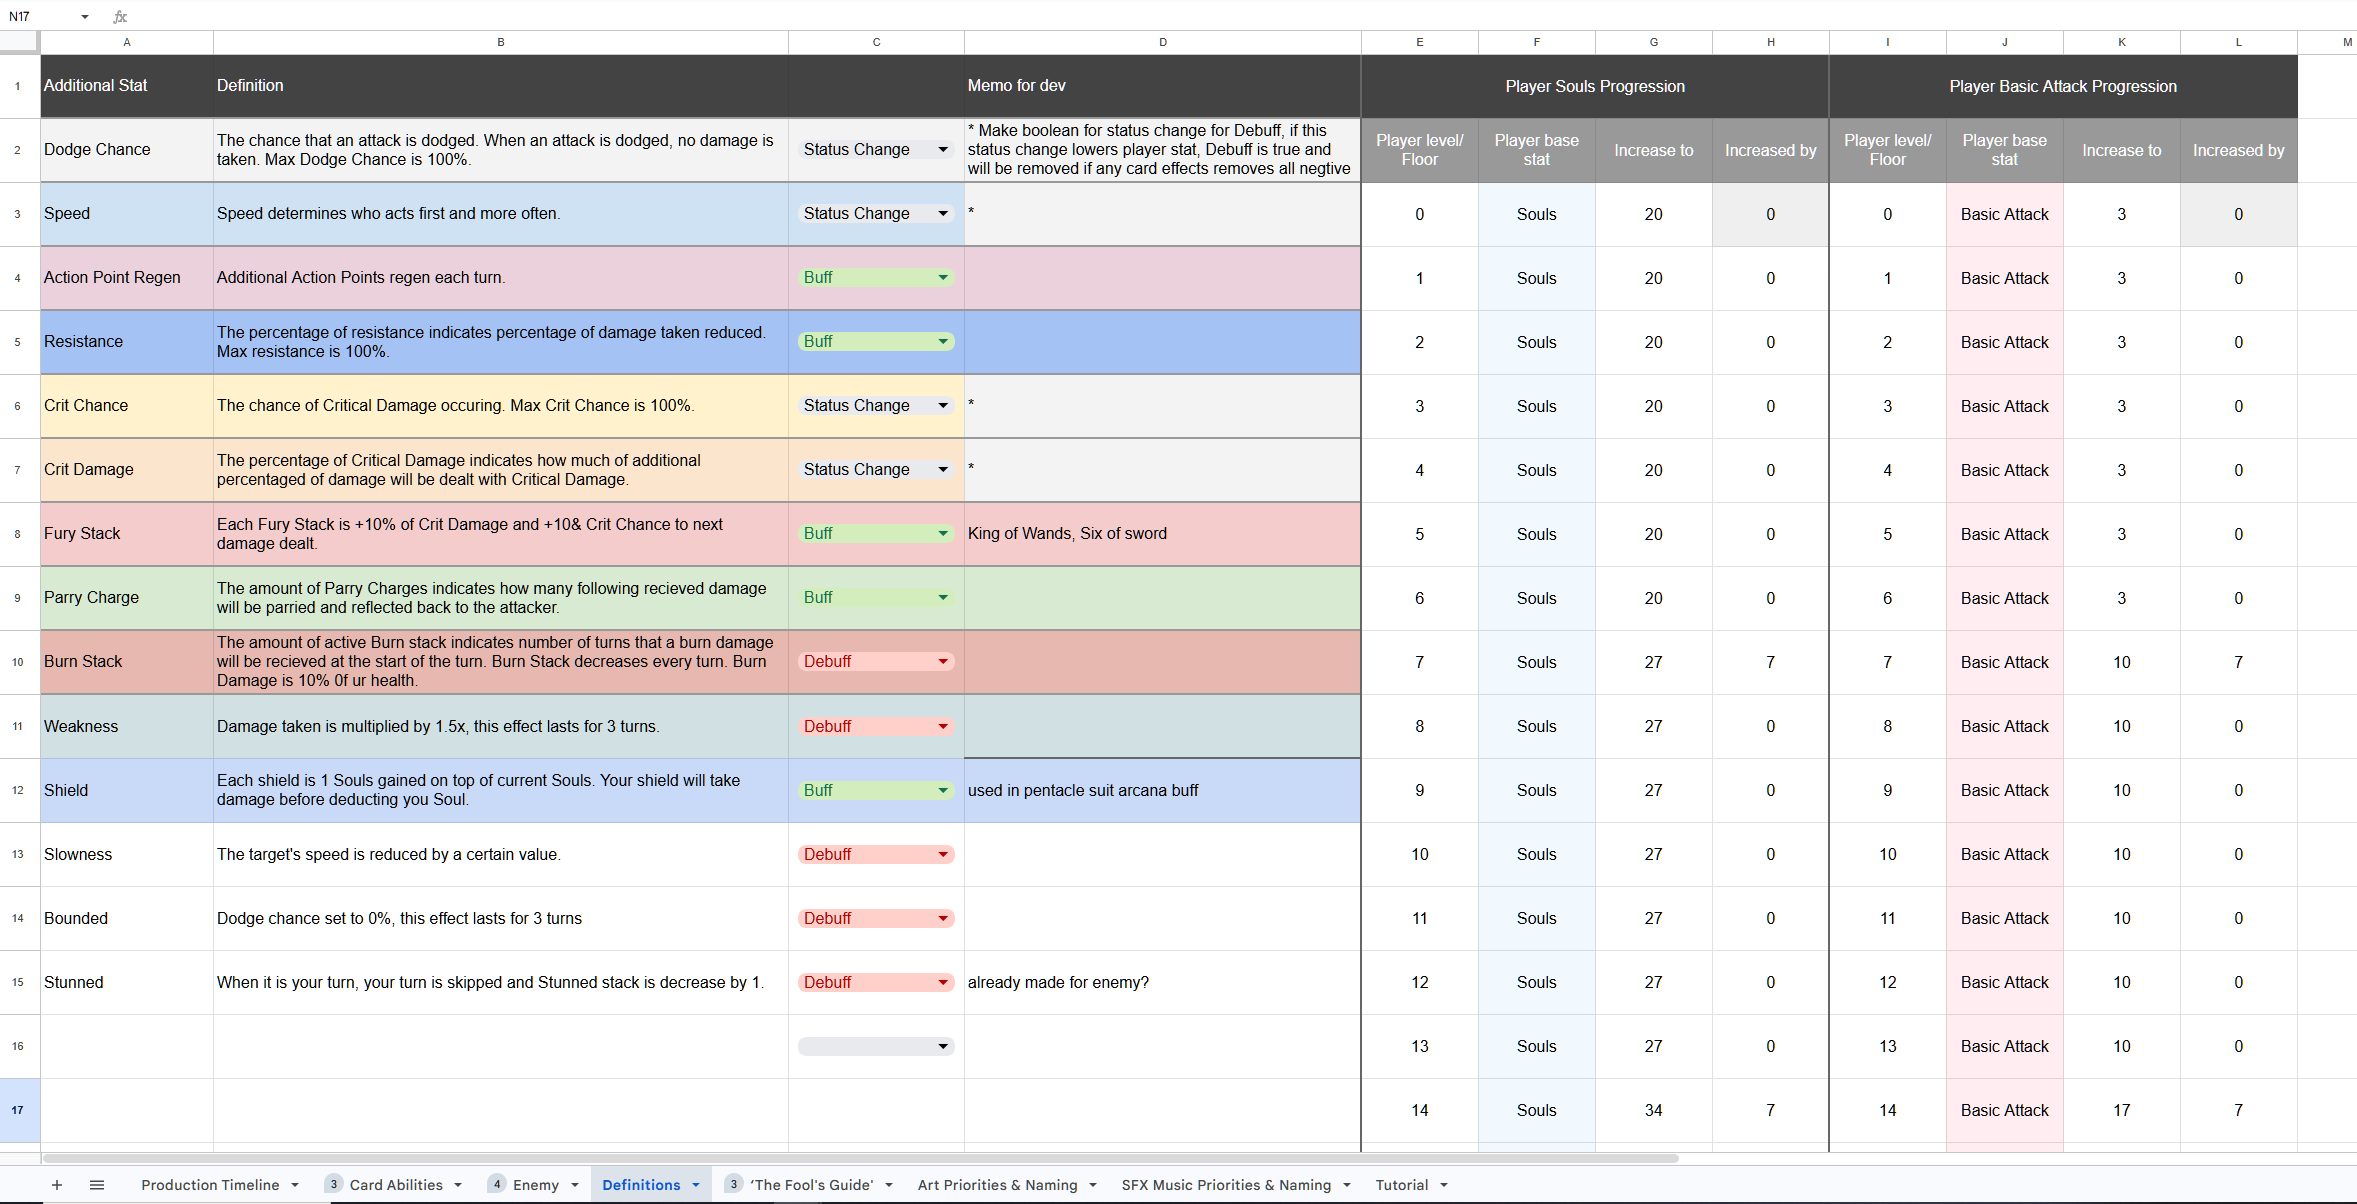Open Card Abilities tab menu arrow

coord(458,1185)
